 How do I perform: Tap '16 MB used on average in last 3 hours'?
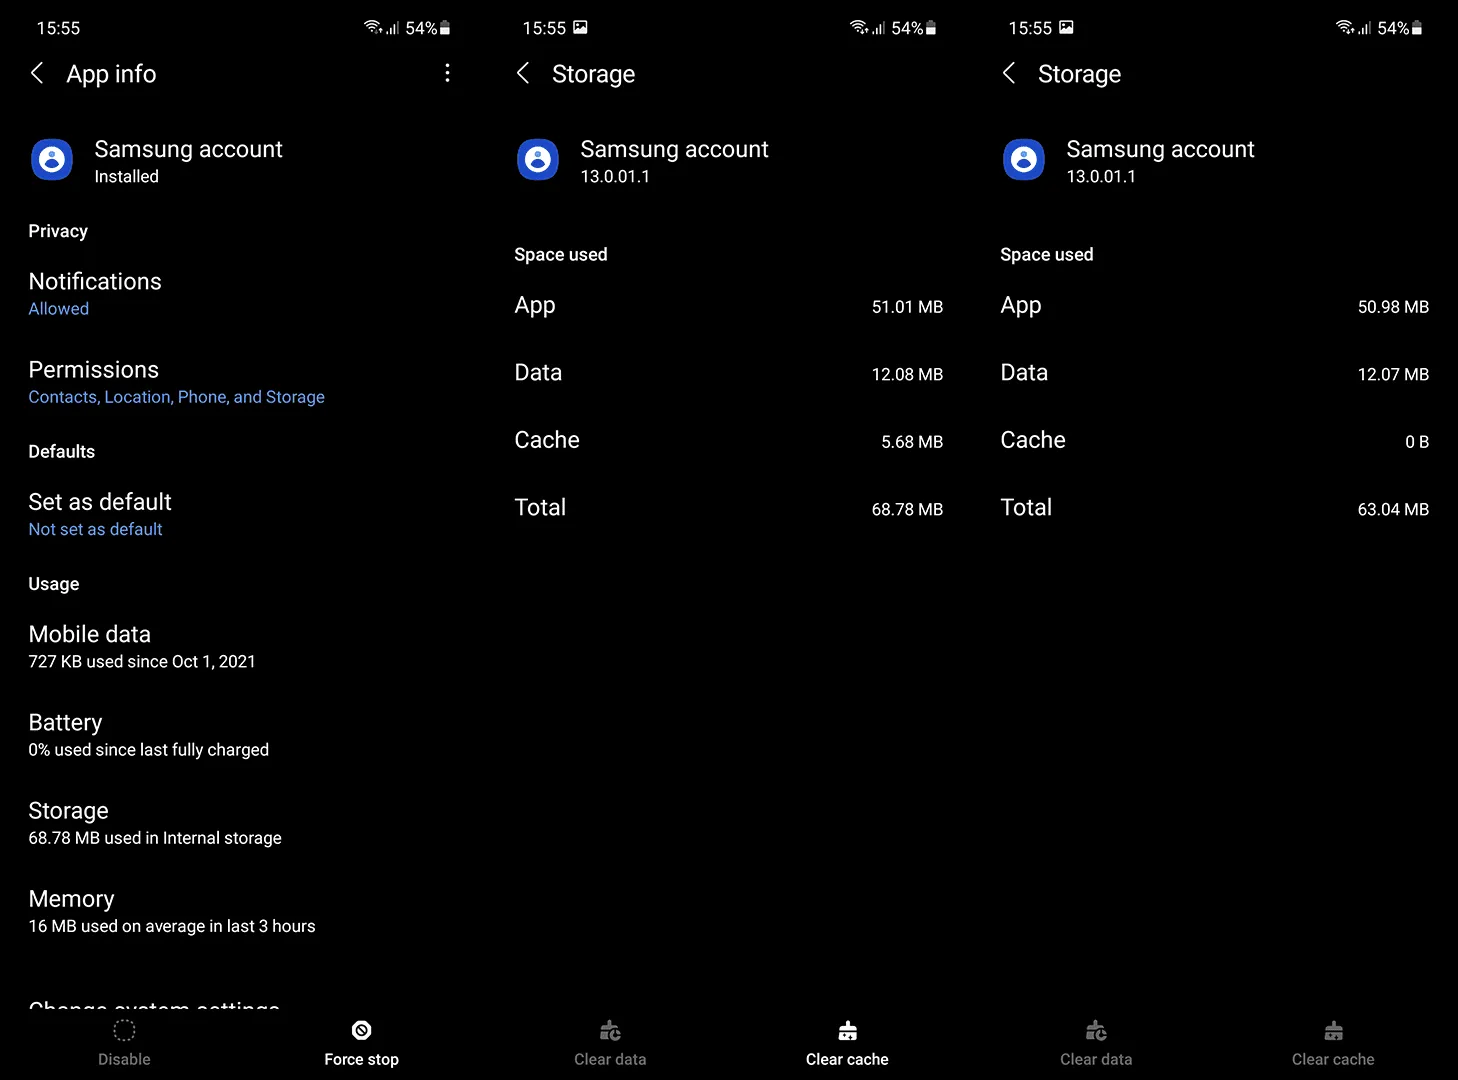click(x=172, y=926)
